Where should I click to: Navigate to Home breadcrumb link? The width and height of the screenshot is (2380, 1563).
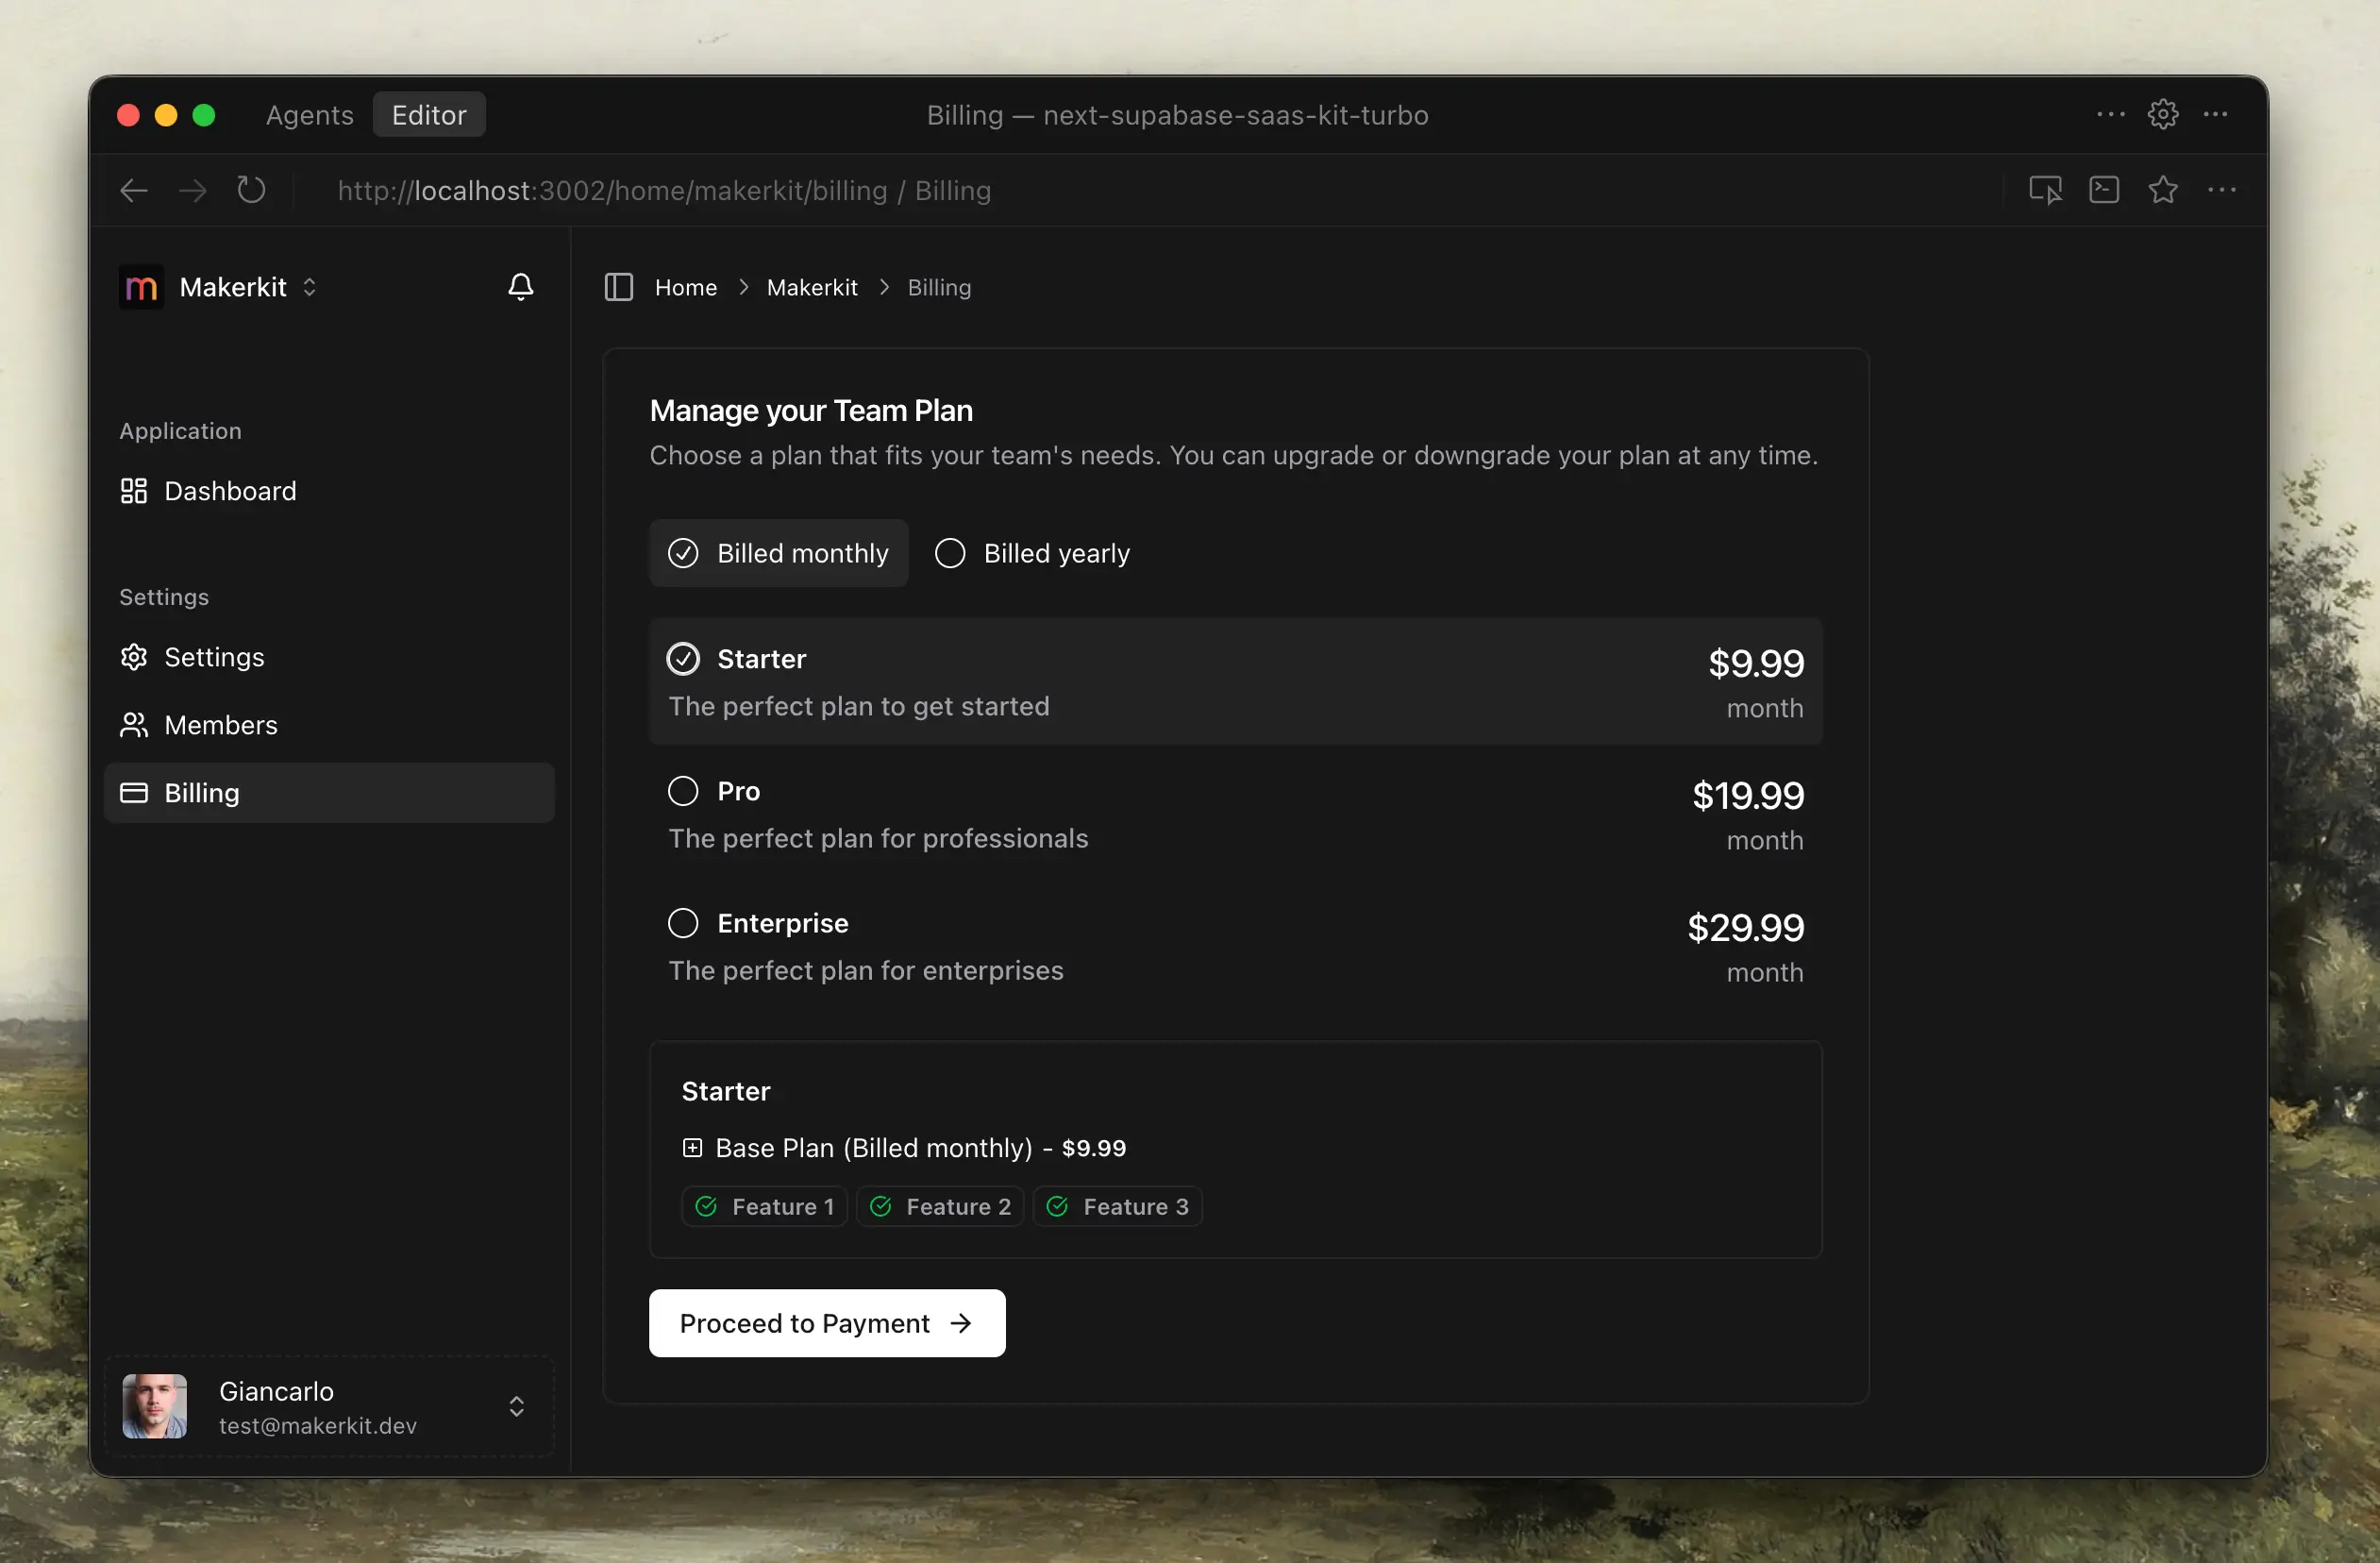[685, 287]
